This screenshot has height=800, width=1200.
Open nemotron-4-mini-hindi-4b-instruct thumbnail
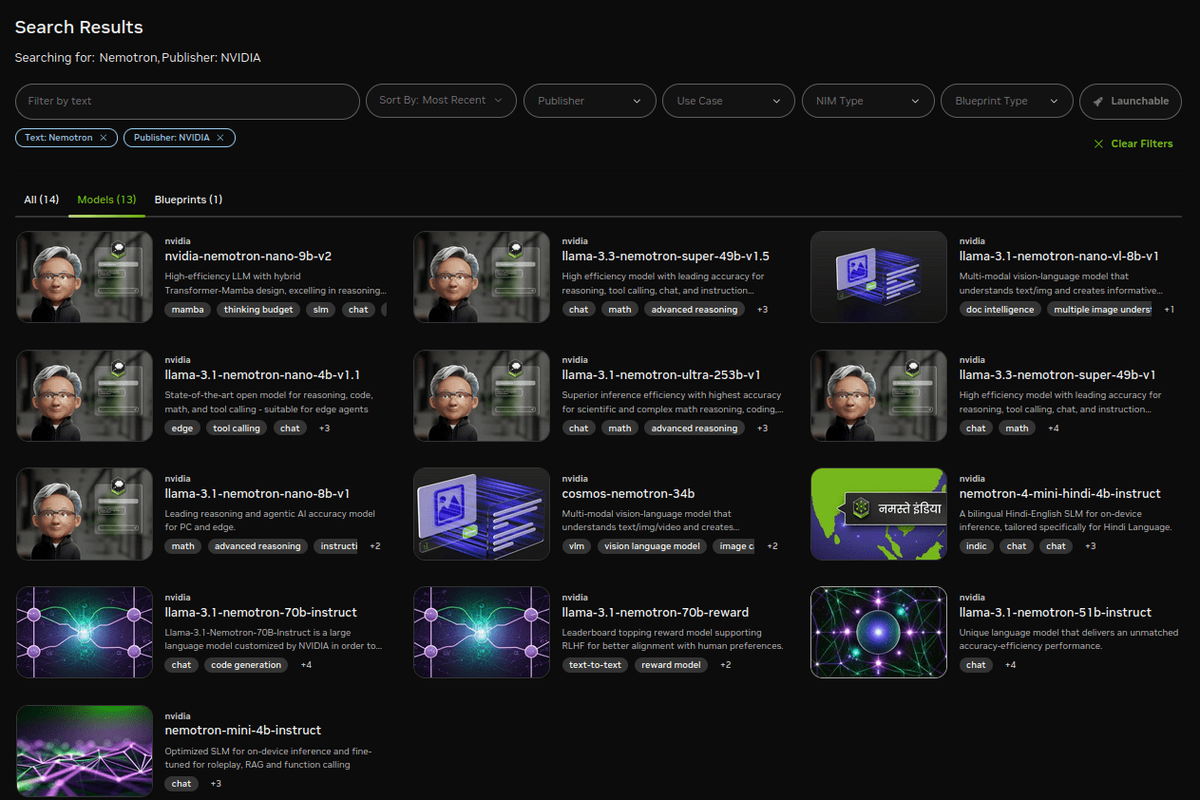pyautogui.click(x=879, y=514)
